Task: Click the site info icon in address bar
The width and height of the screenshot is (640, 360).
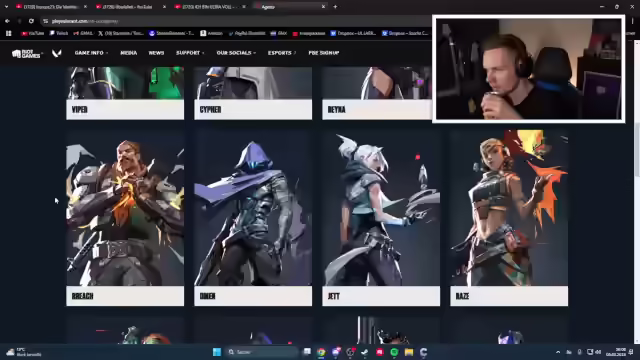Action: click(x=46, y=21)
